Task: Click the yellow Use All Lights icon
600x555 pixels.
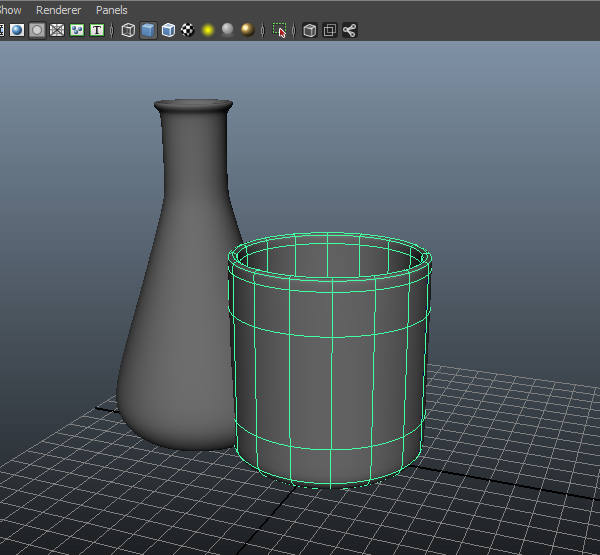Action: click(x=208, y=30)
